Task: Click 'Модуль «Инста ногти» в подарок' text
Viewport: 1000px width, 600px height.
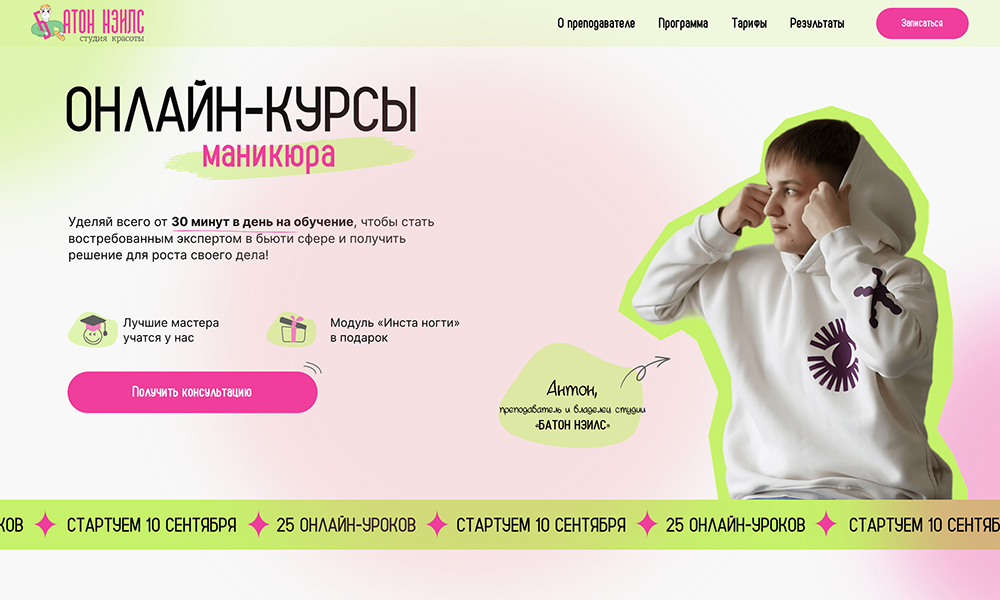Action: 394,330
